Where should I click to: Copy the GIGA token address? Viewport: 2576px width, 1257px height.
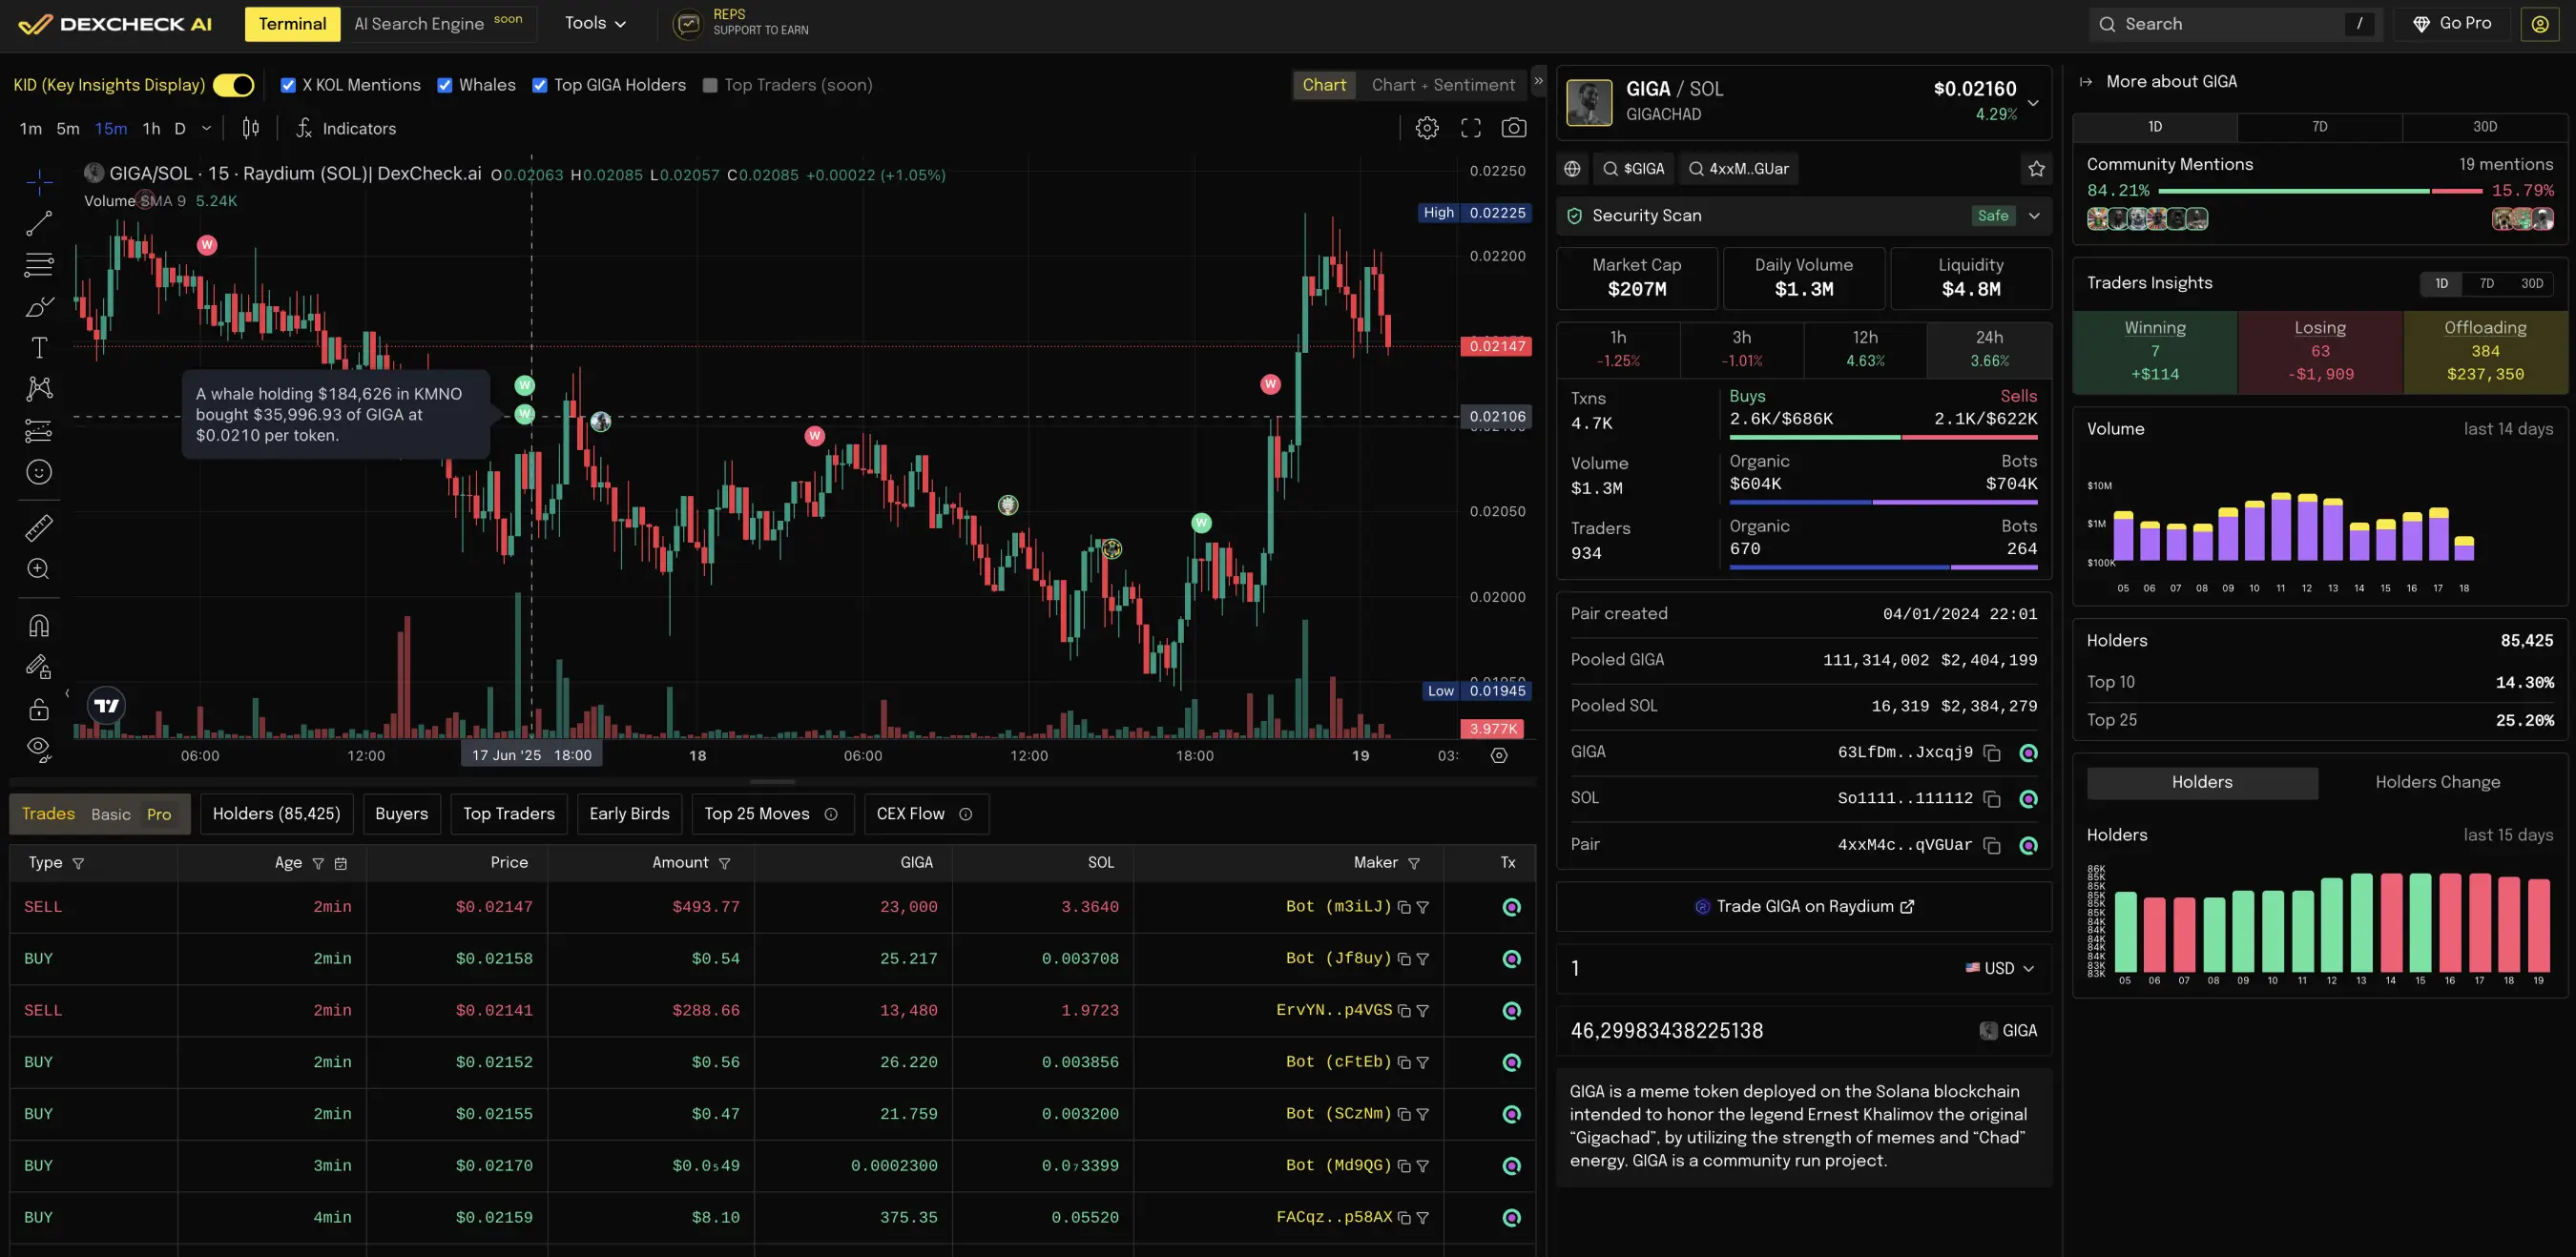pyautogui.click(x=1992, y=753)
